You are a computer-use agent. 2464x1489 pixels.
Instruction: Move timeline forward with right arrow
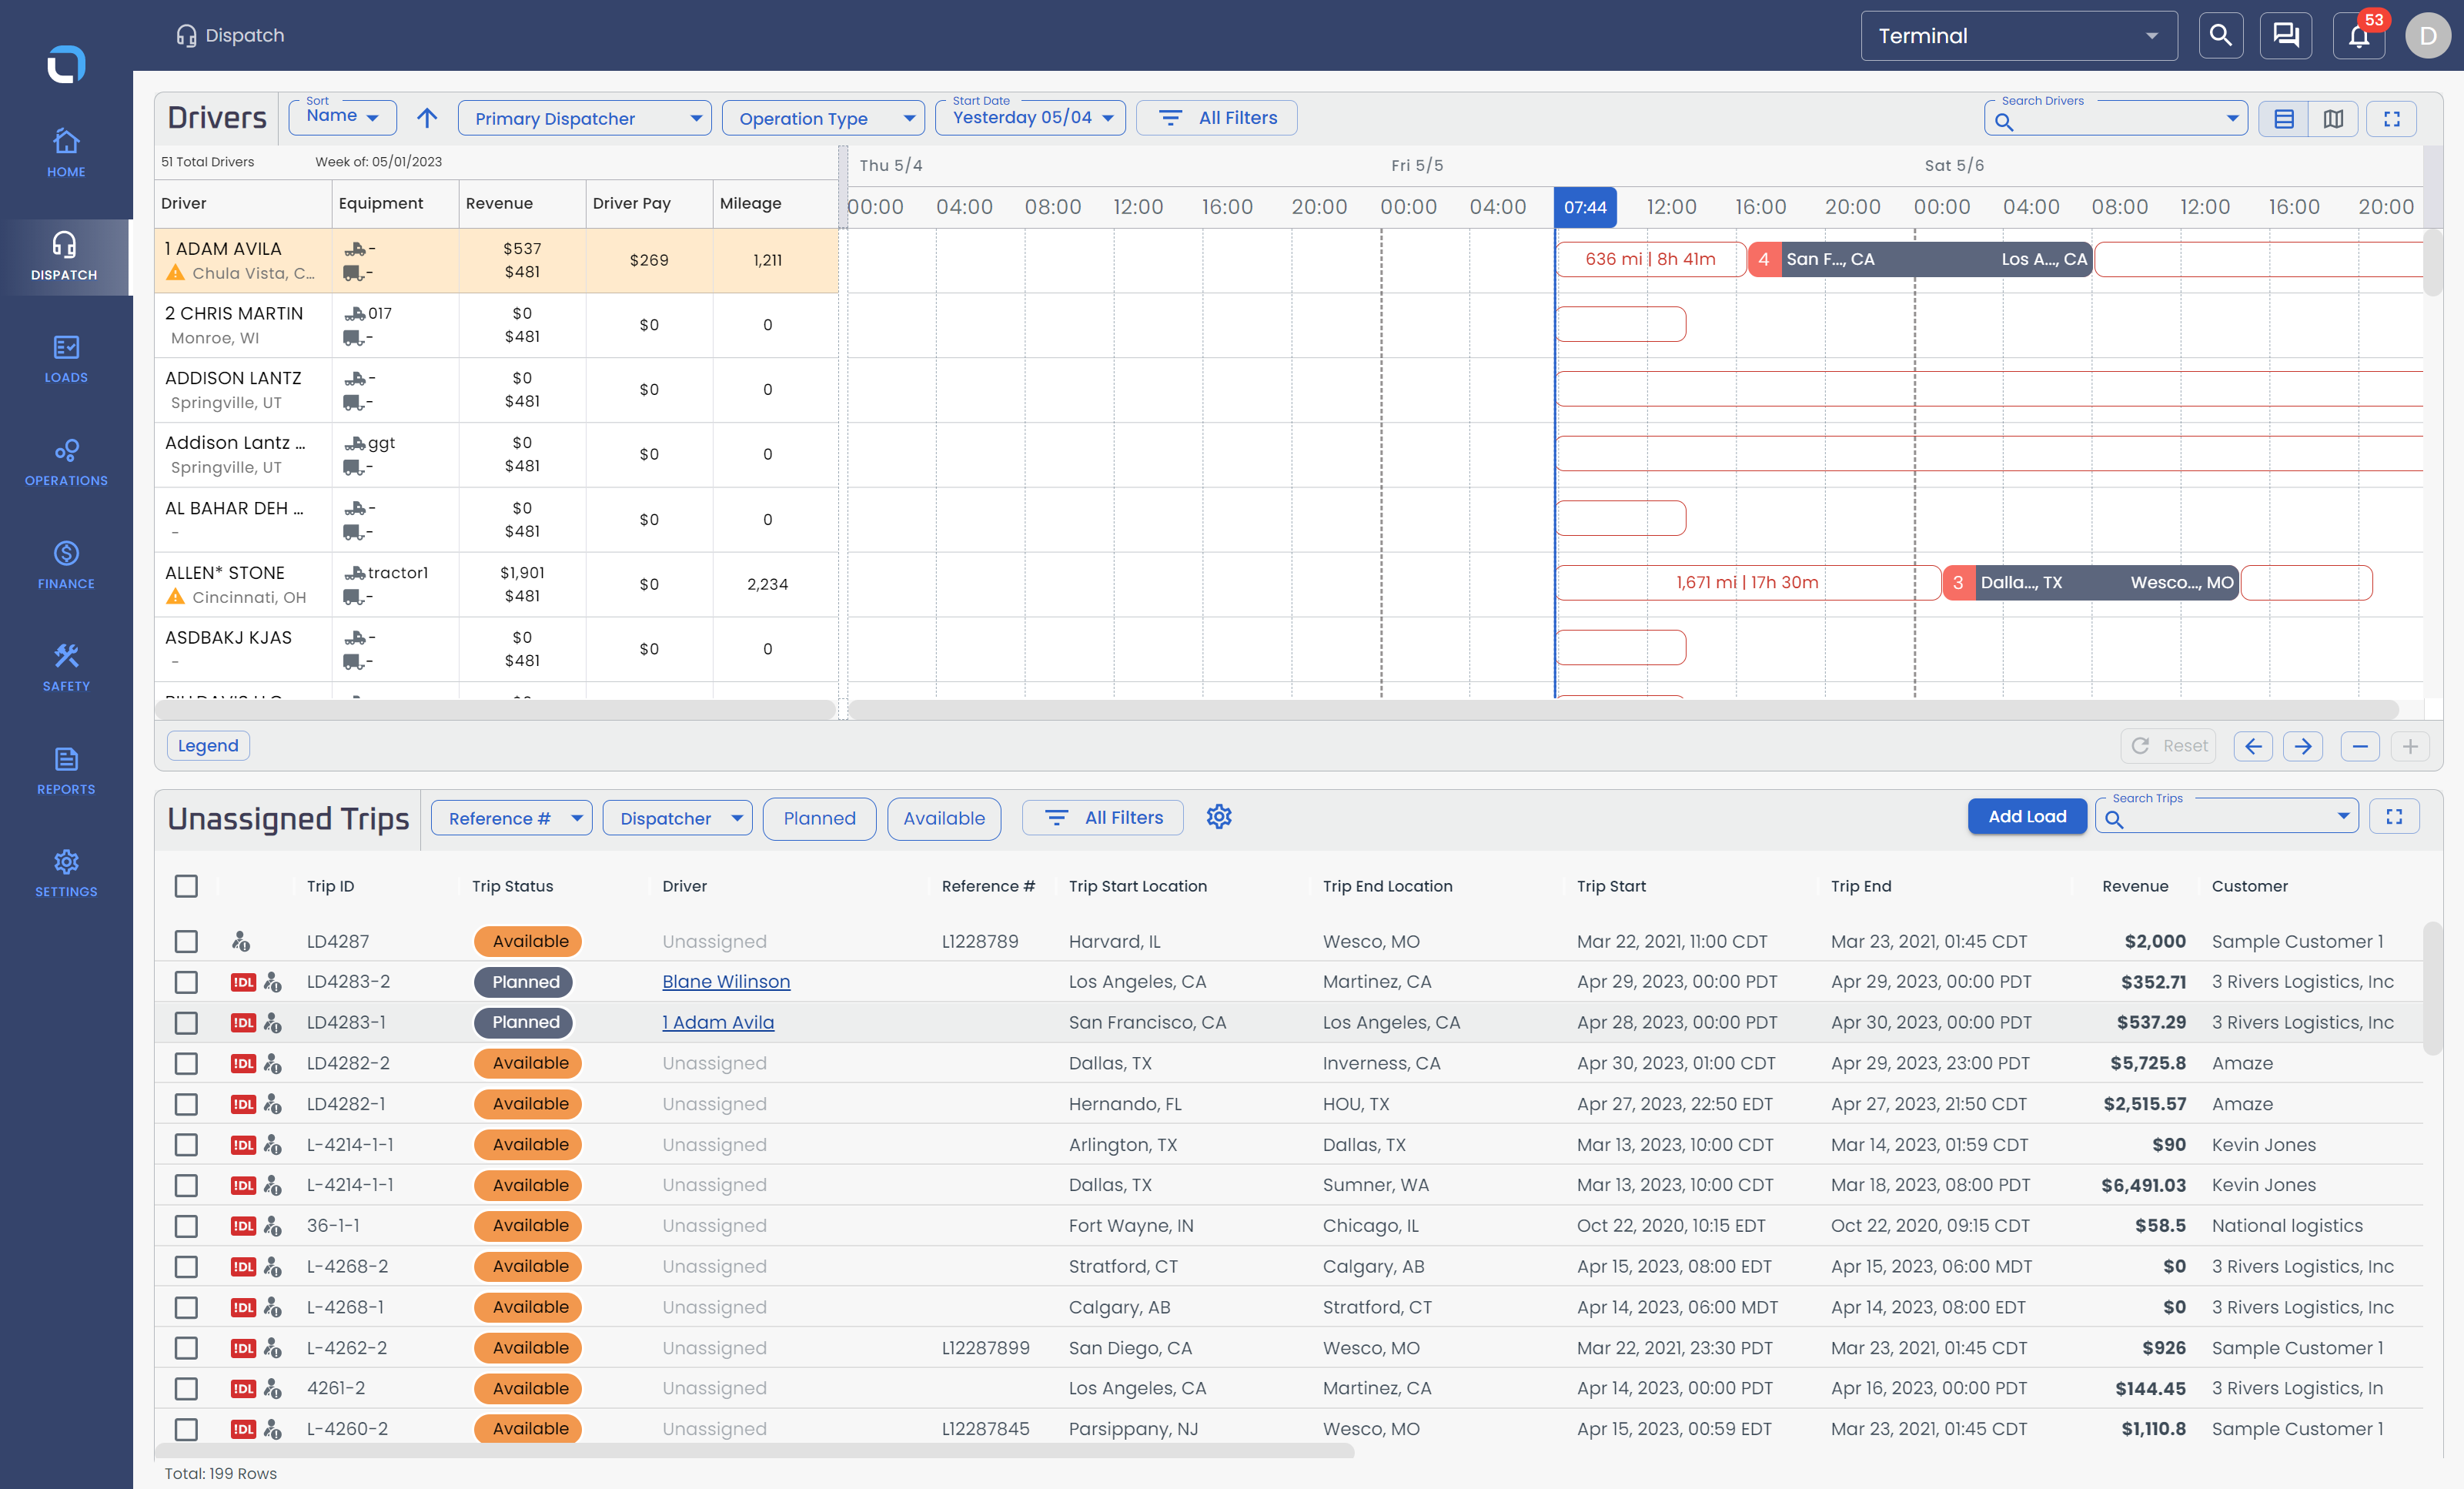[x=2303, y=746]
